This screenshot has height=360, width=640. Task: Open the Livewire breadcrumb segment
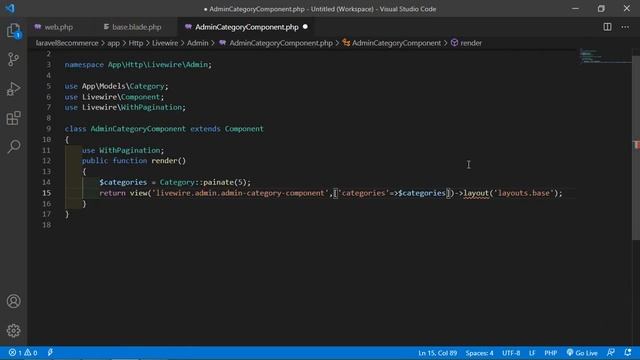tap(165, 43)
